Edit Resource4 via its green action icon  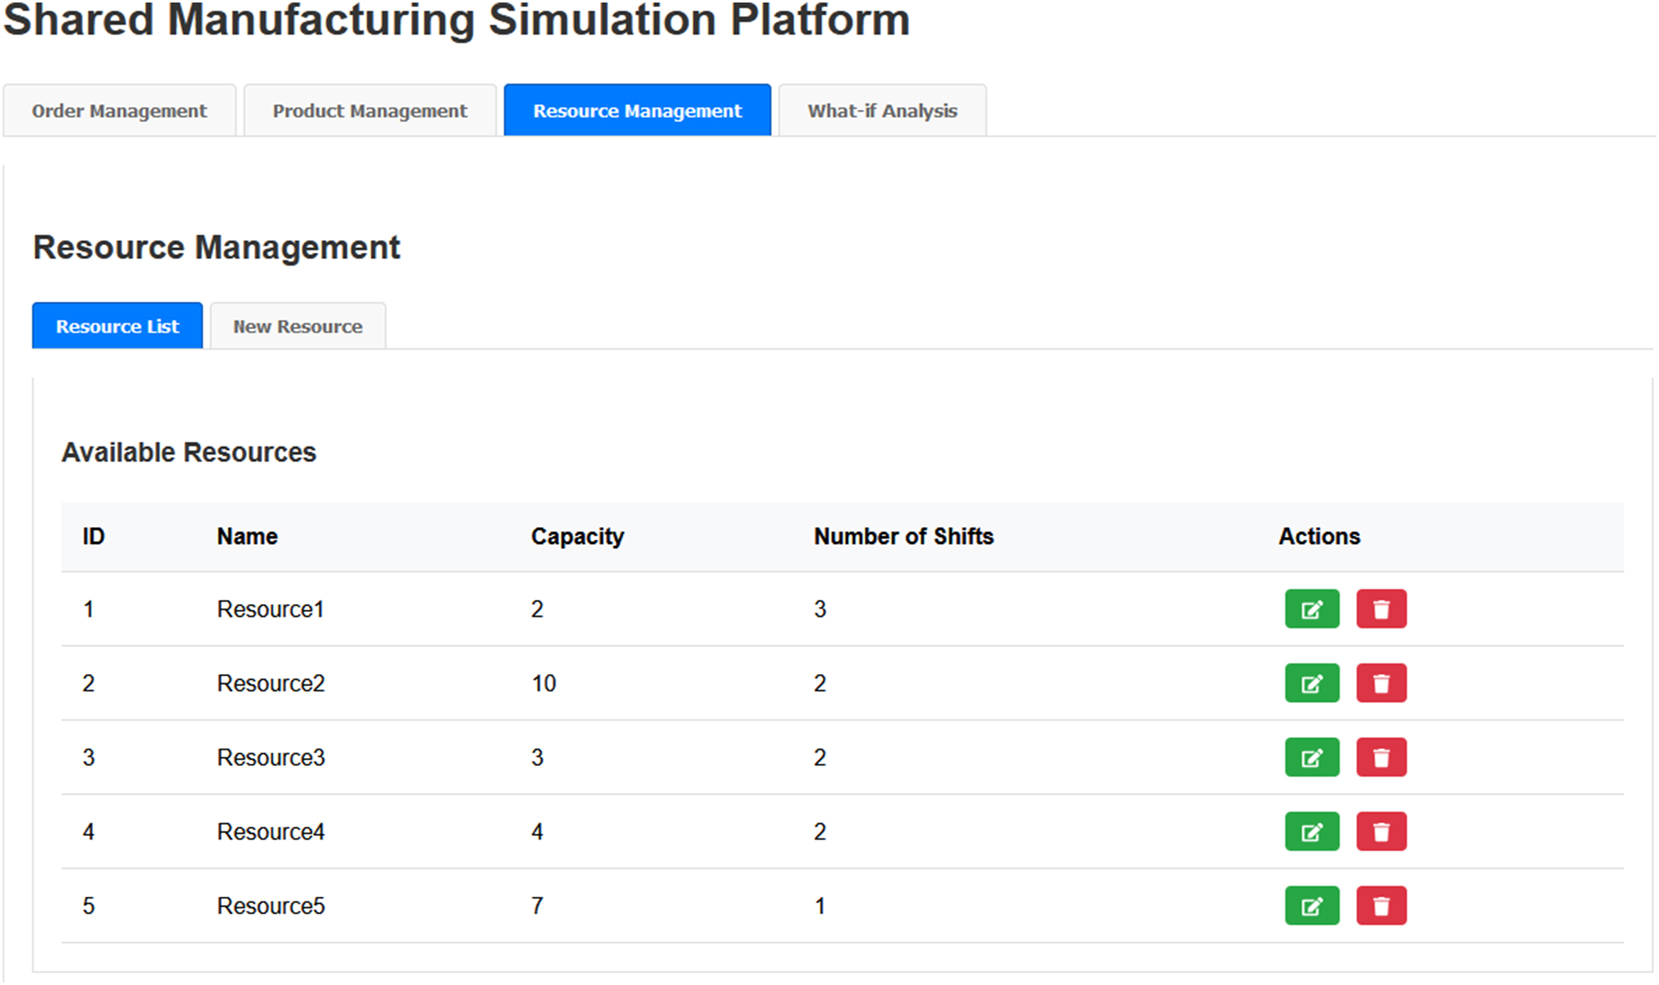point(1311,831)
